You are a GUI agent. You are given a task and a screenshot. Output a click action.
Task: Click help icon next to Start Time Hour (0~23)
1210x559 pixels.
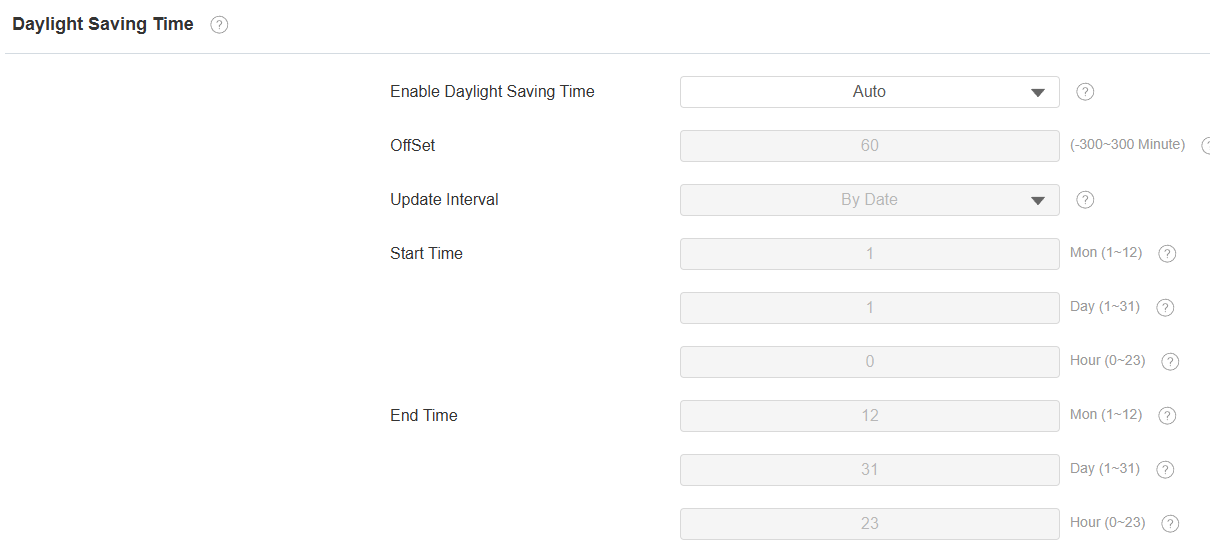click(x=1171, y=362)
